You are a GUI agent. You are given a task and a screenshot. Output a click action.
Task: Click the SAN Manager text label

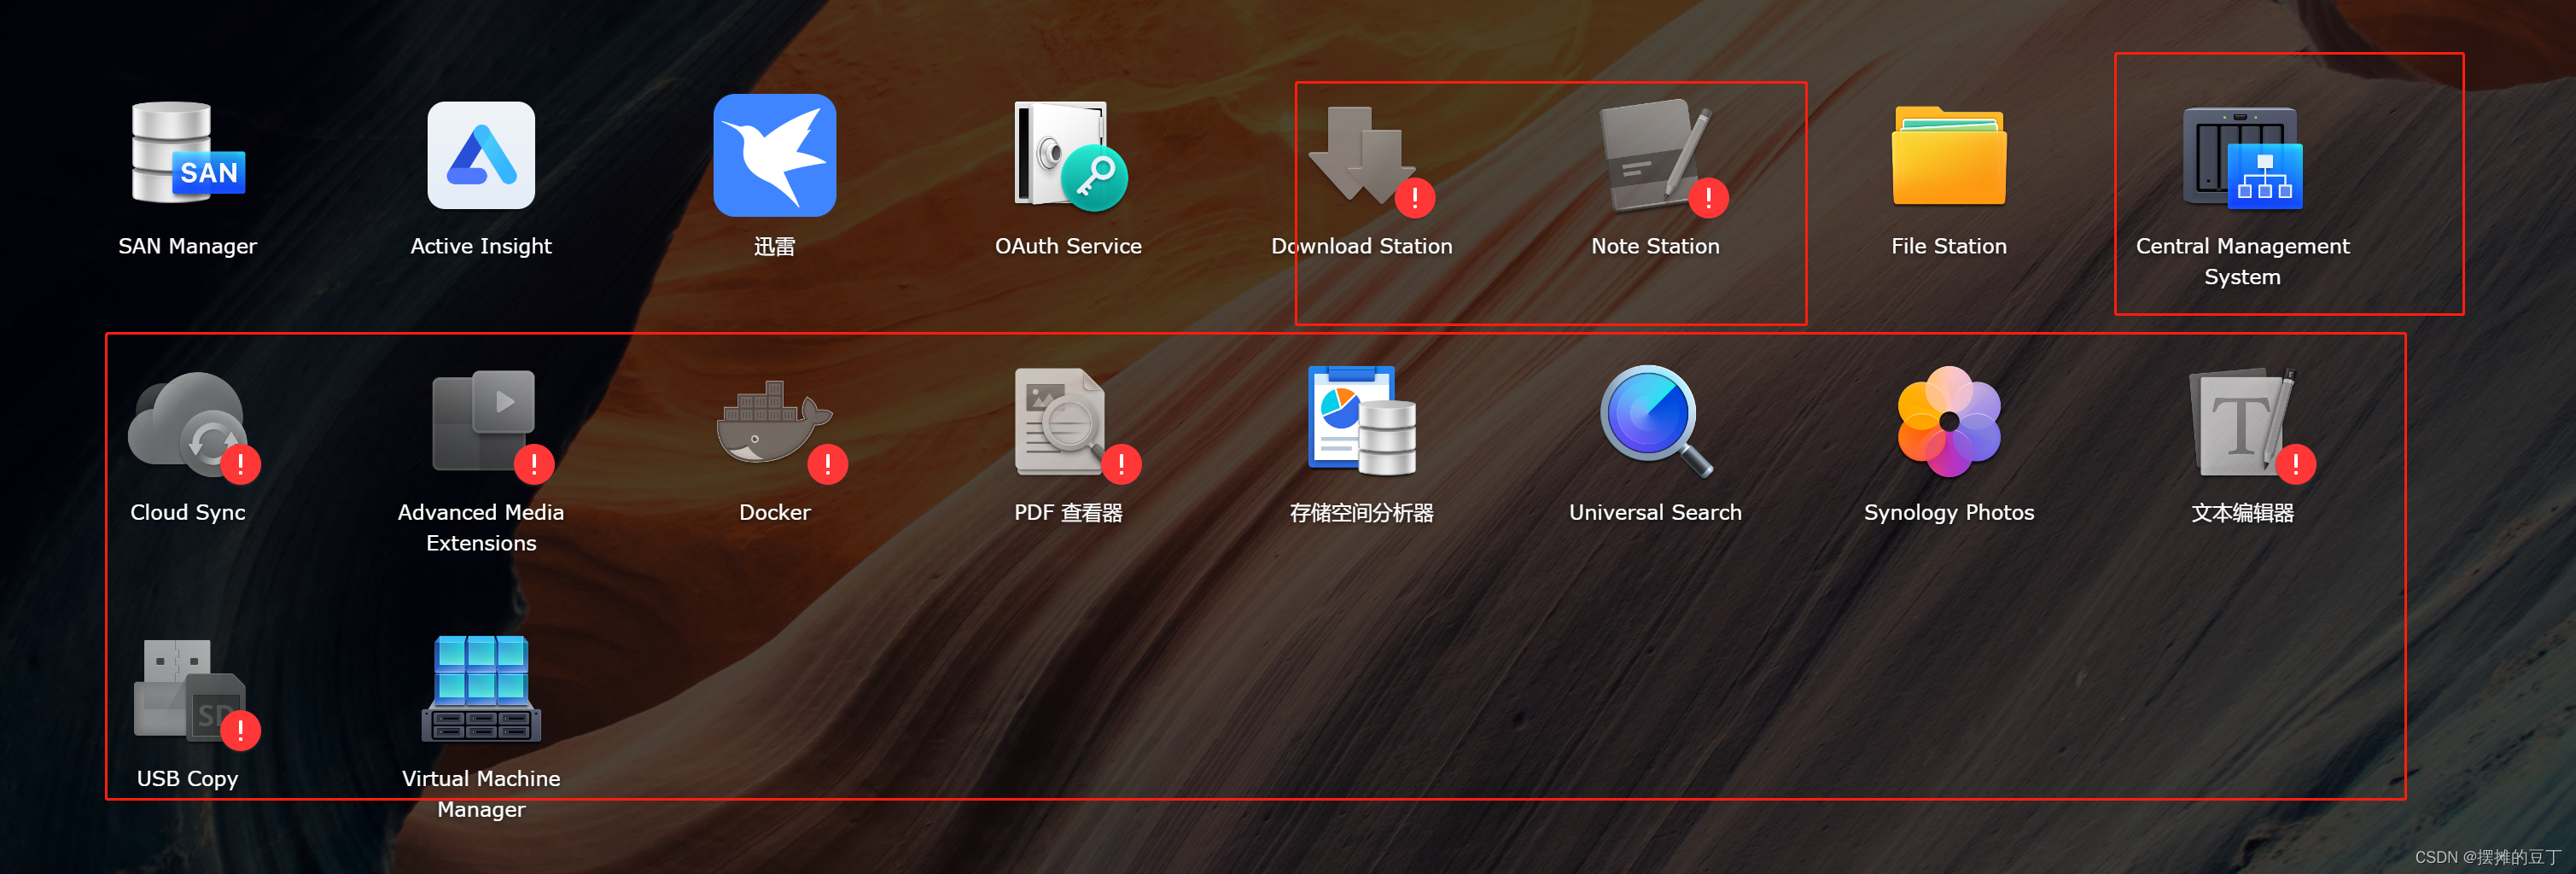point(188,246)
